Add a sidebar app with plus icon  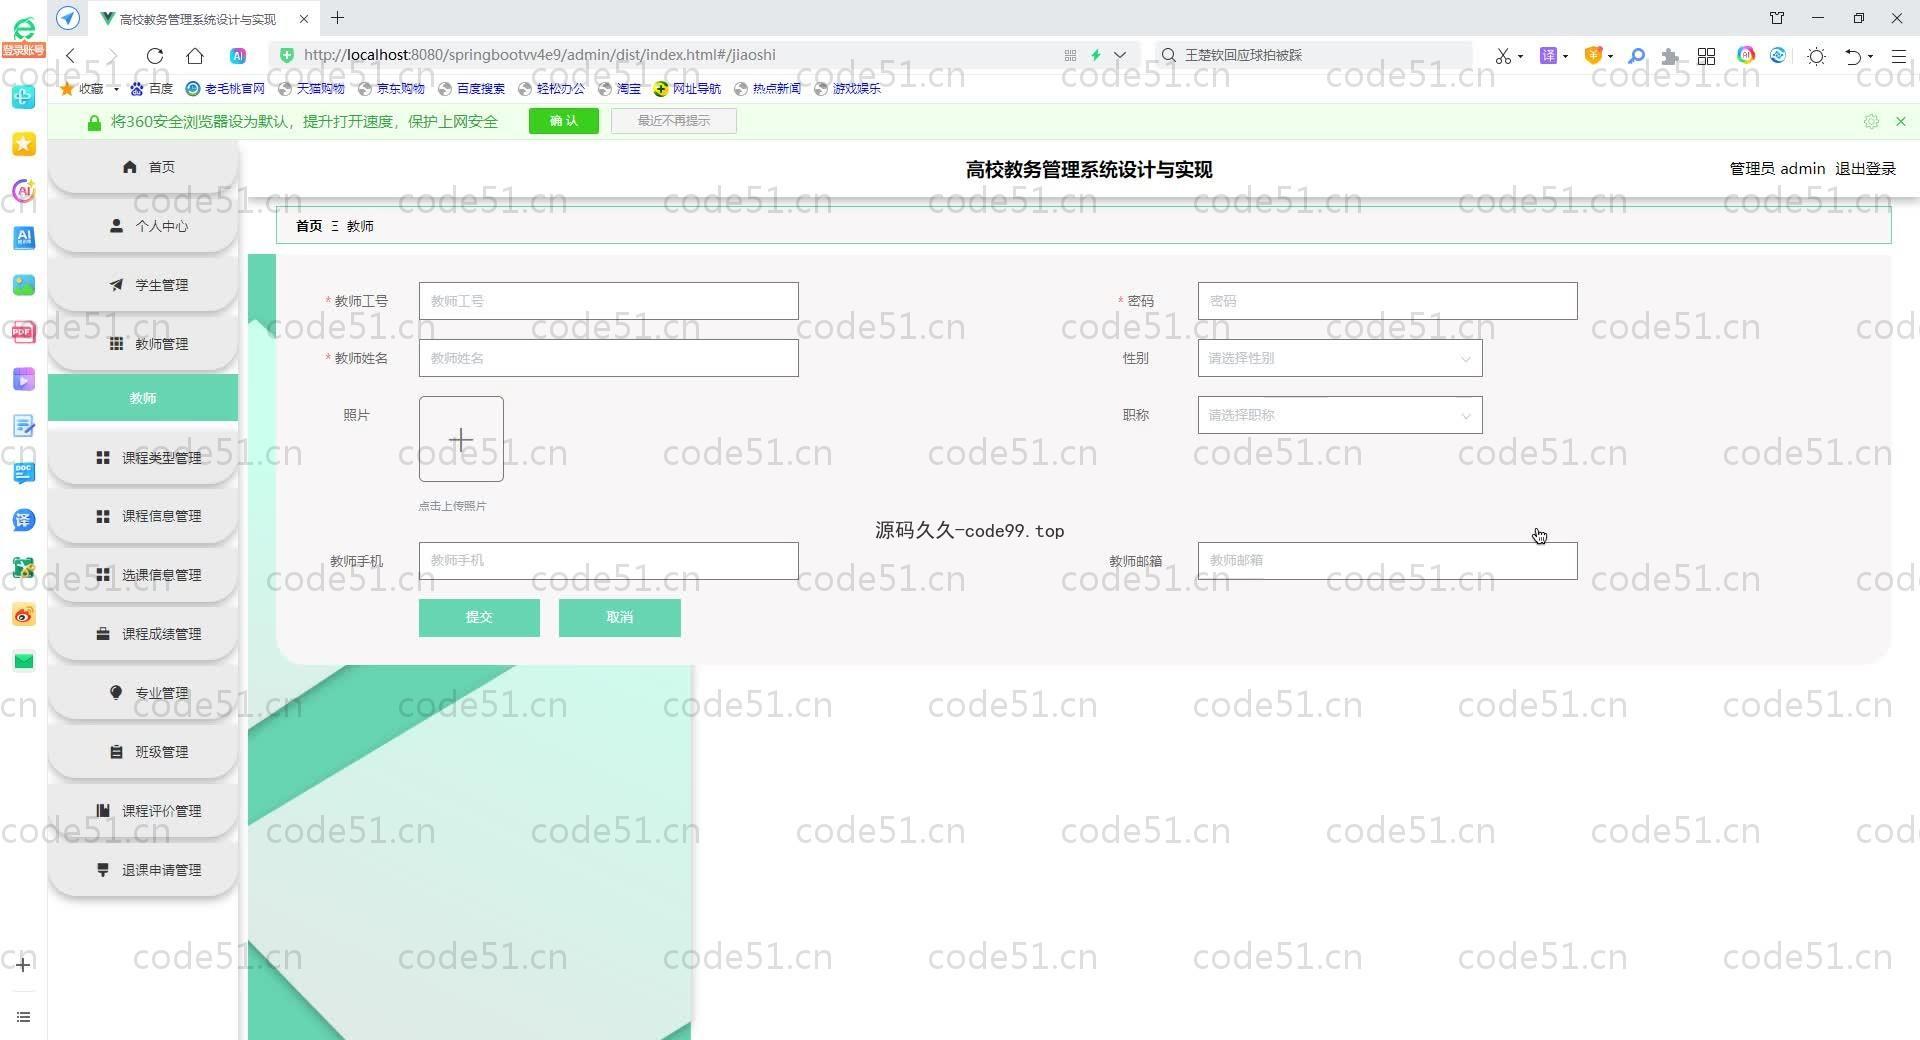pos(24,965)
